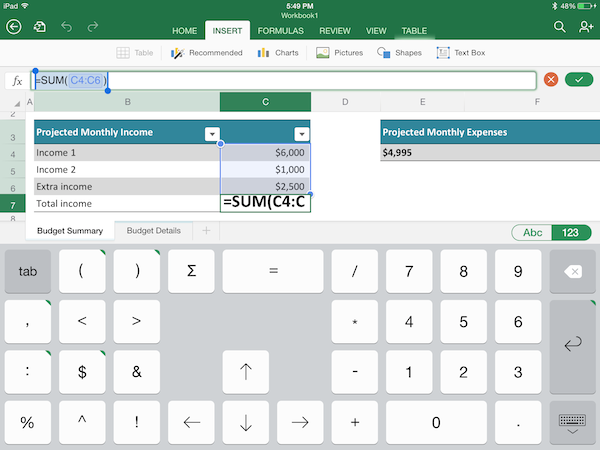The height and width of the screenshot is (450, 600).
Task: Hide keyboard with keyboard icon
Action: click(572, 422)
